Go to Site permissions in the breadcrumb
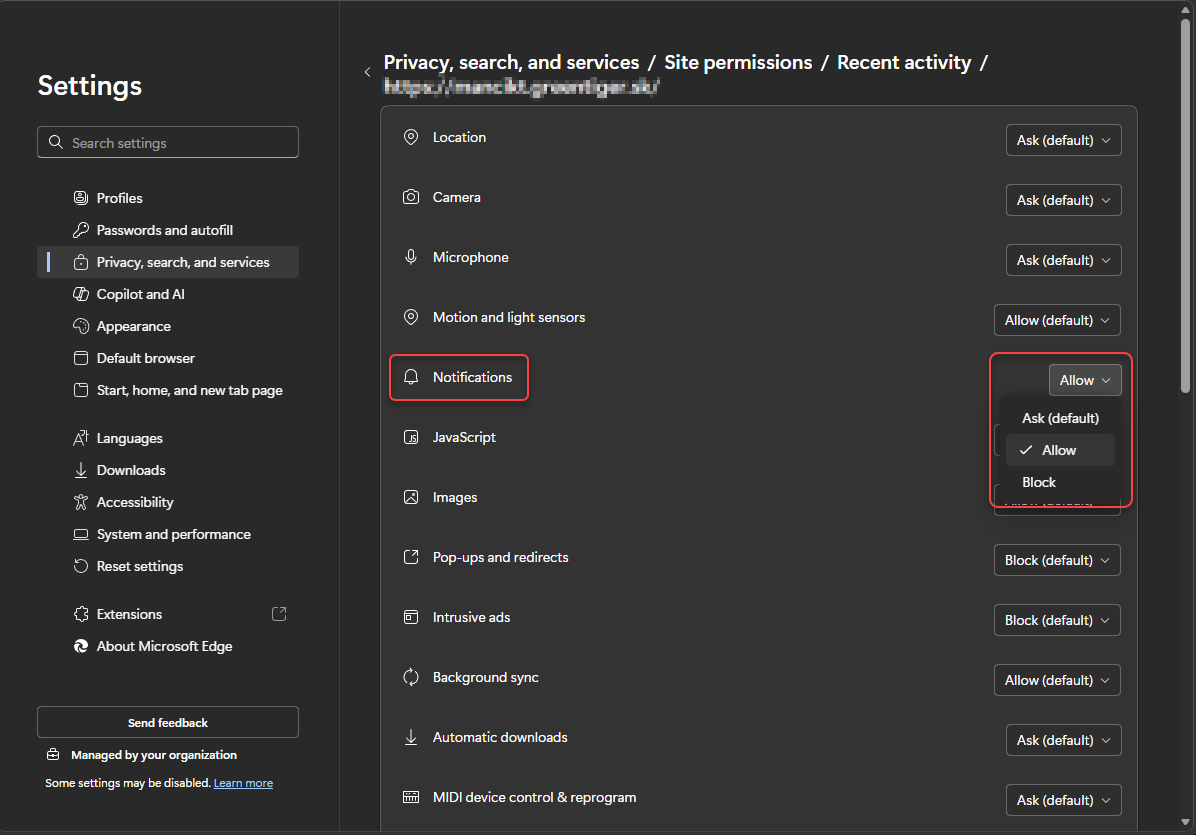 [738, 63]
